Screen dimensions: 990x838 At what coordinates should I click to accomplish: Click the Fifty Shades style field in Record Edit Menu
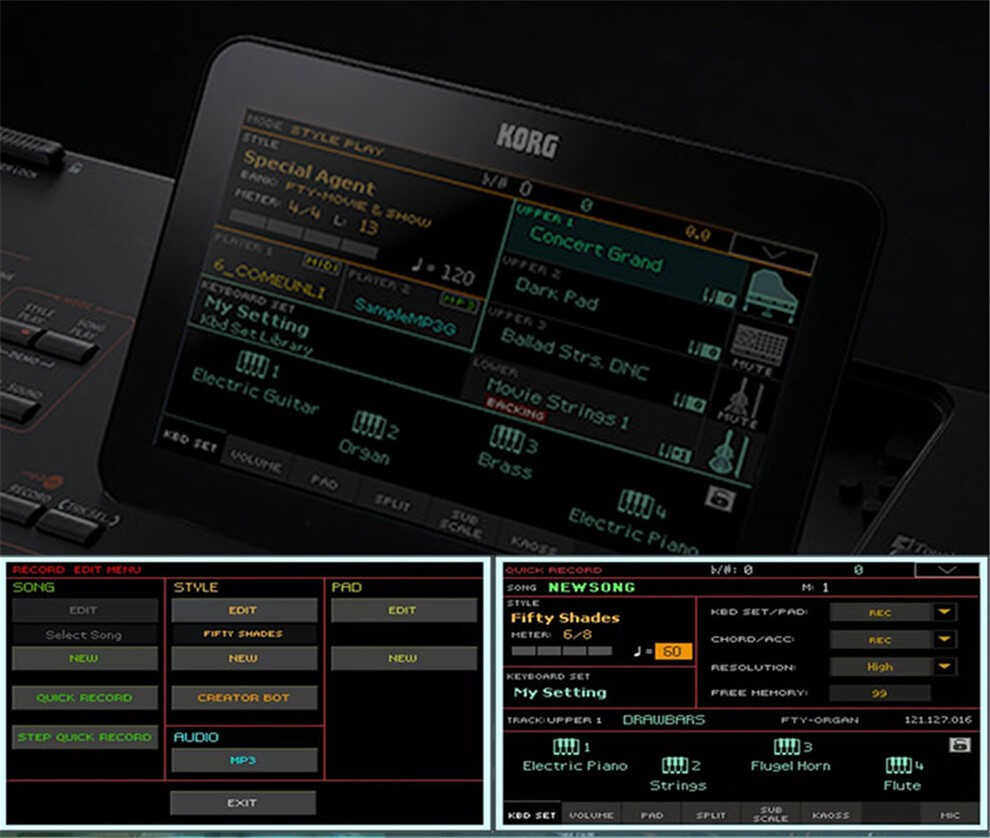[x=244, y=634]
